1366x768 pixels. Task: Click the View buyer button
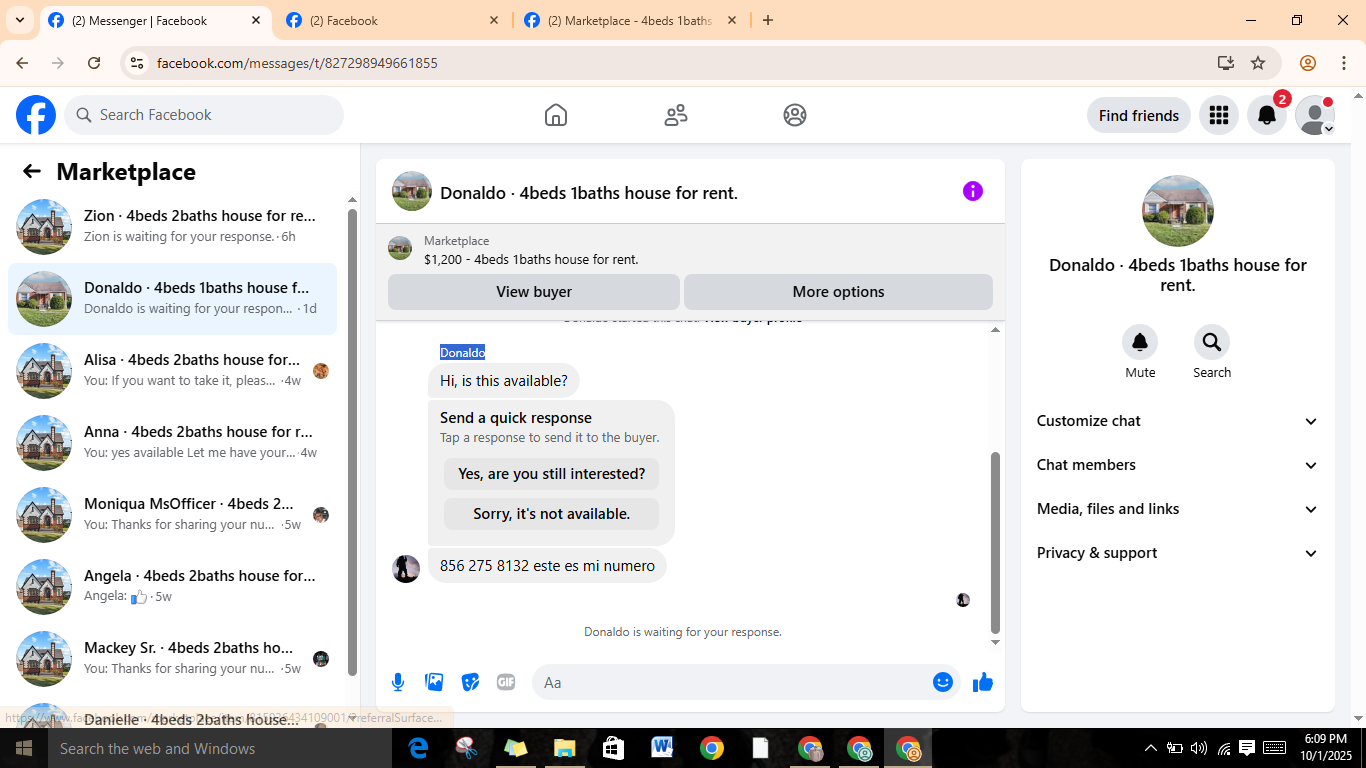[x=534, y=292]
